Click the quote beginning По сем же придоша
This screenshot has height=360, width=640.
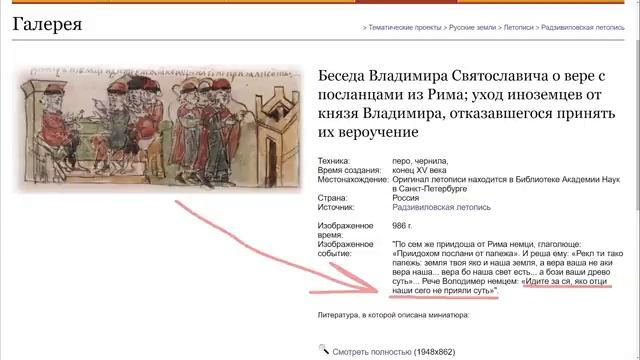pyautogui.click(x=508, y=268)
